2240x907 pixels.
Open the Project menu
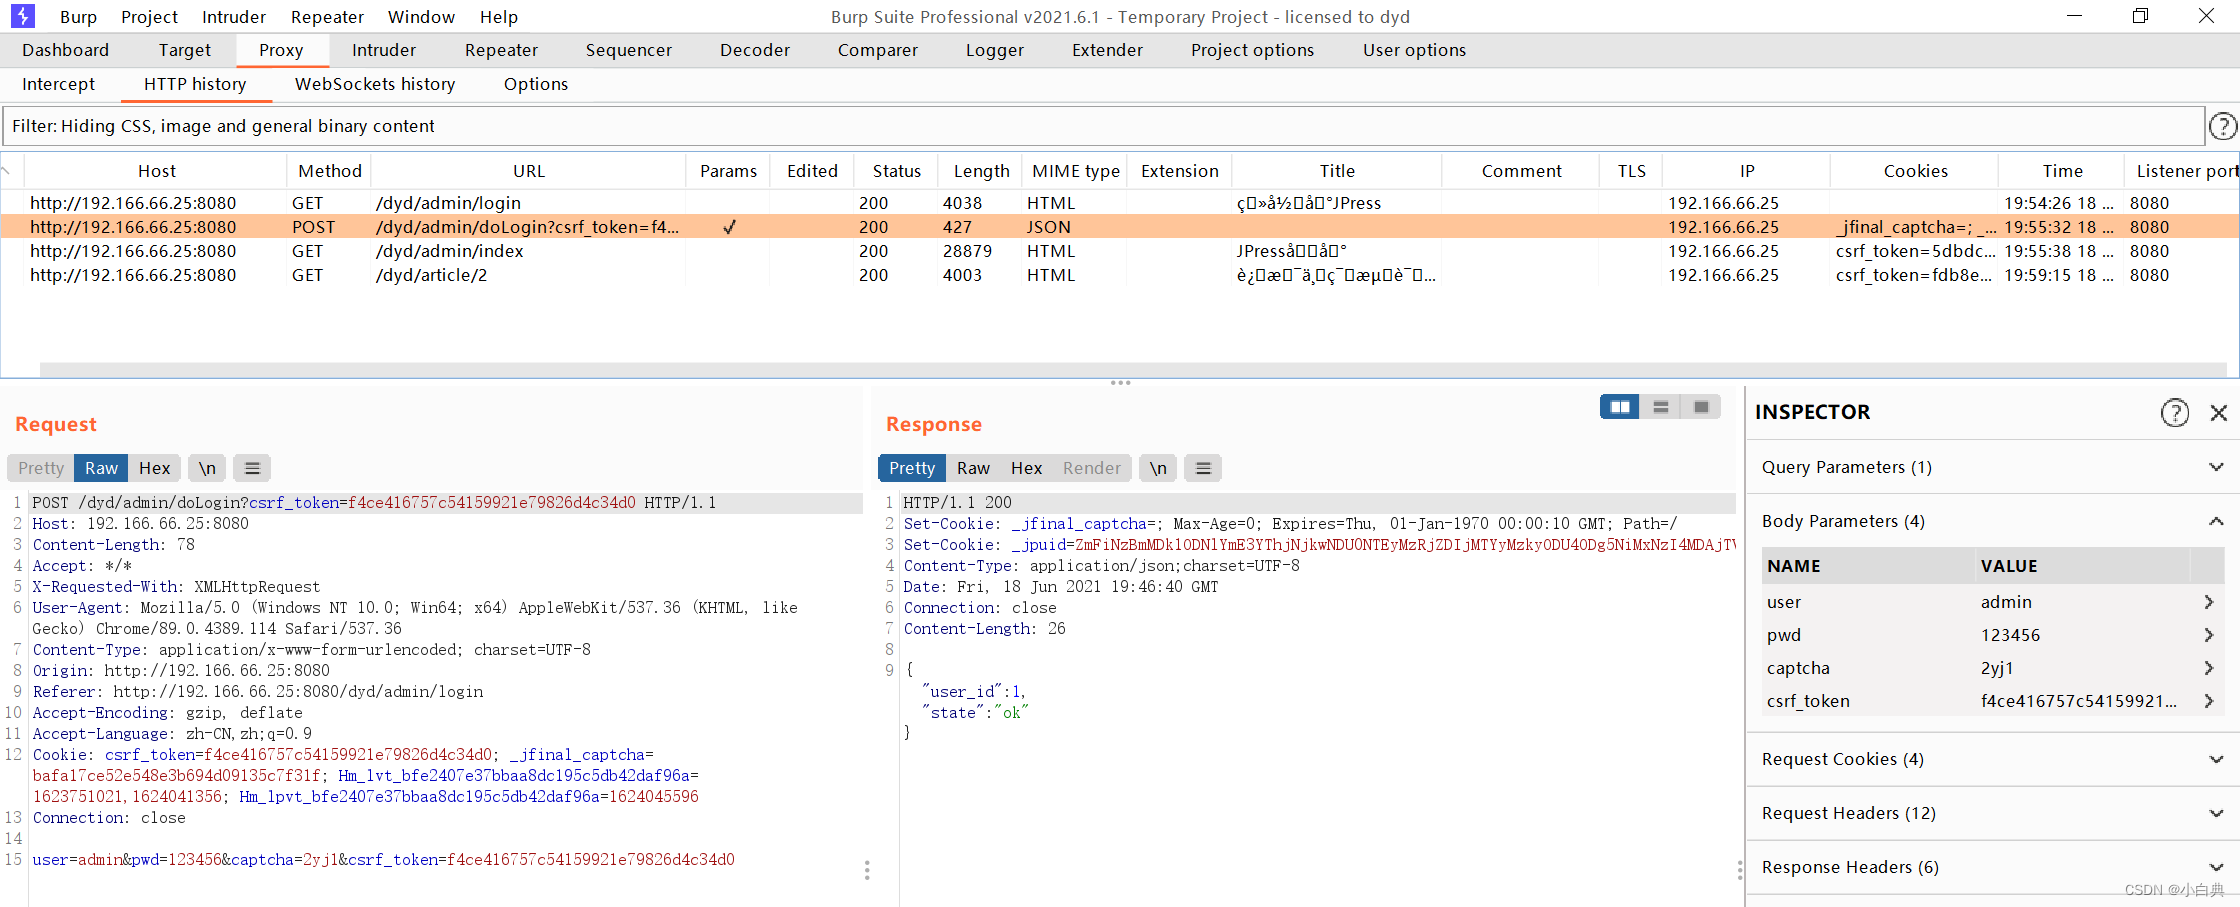[149, 17]
